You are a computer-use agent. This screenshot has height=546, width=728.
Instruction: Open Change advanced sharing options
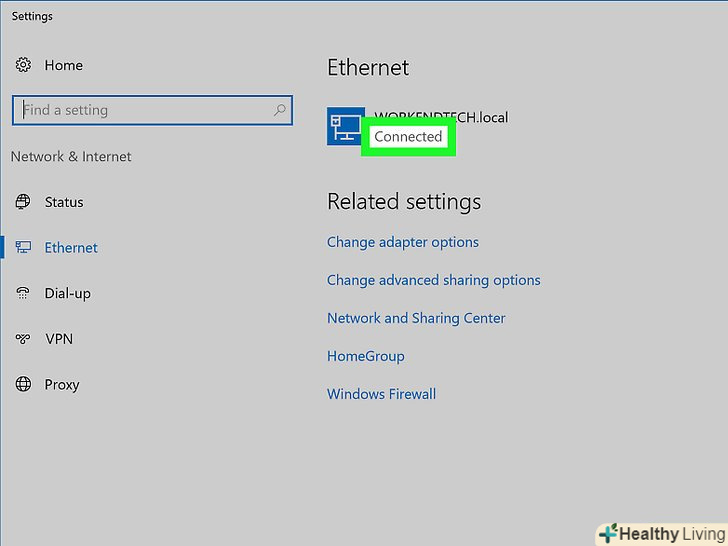pyautogui.click(x=434, y=280)
